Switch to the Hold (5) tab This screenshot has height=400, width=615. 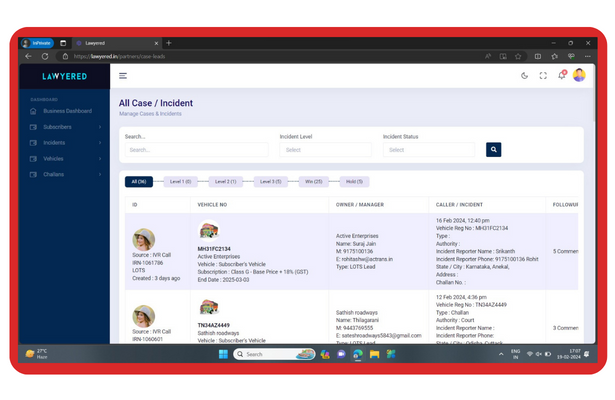(x=354, y=182)
